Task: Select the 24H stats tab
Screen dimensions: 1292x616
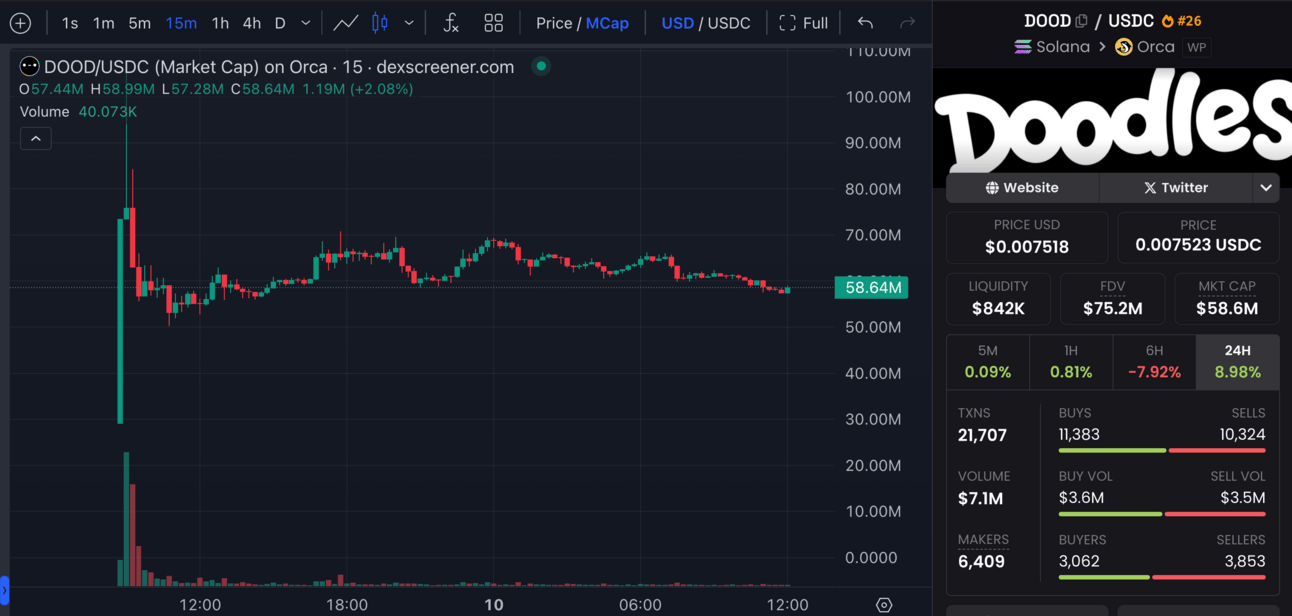Action: [1238, 362]
